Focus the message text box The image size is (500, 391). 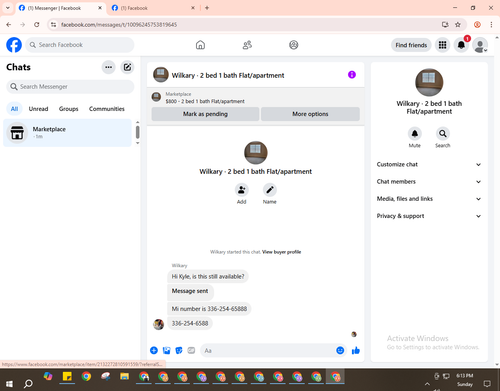point(268,351)
